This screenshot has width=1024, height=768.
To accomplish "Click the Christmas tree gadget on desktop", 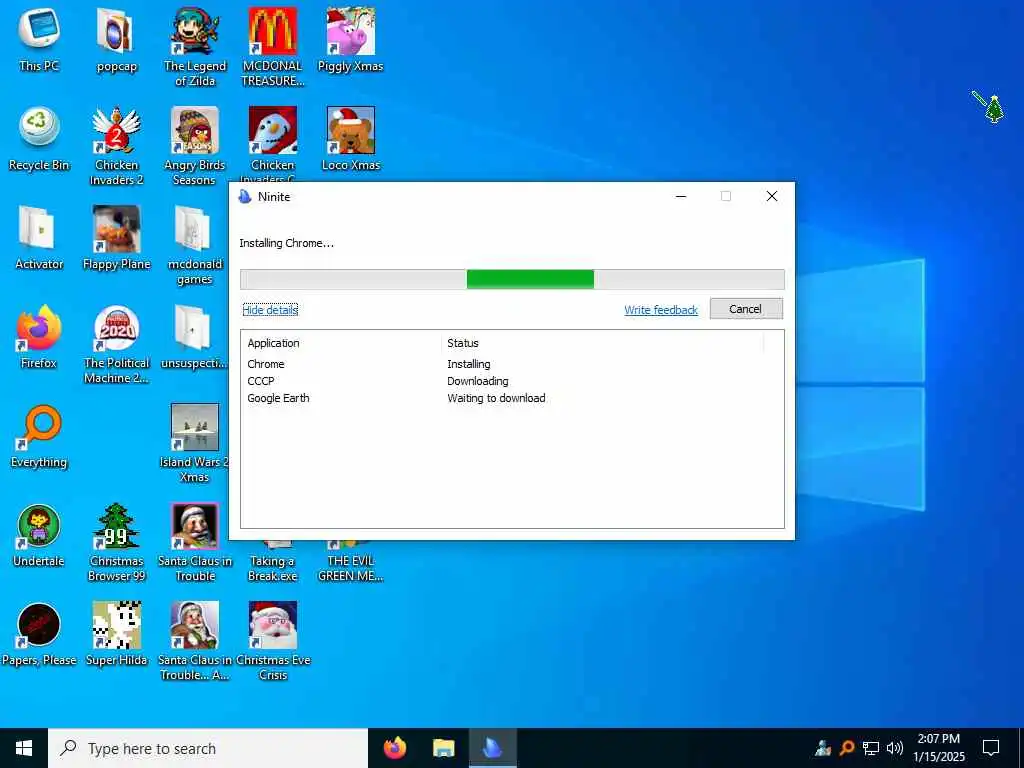I will point(993,108).
